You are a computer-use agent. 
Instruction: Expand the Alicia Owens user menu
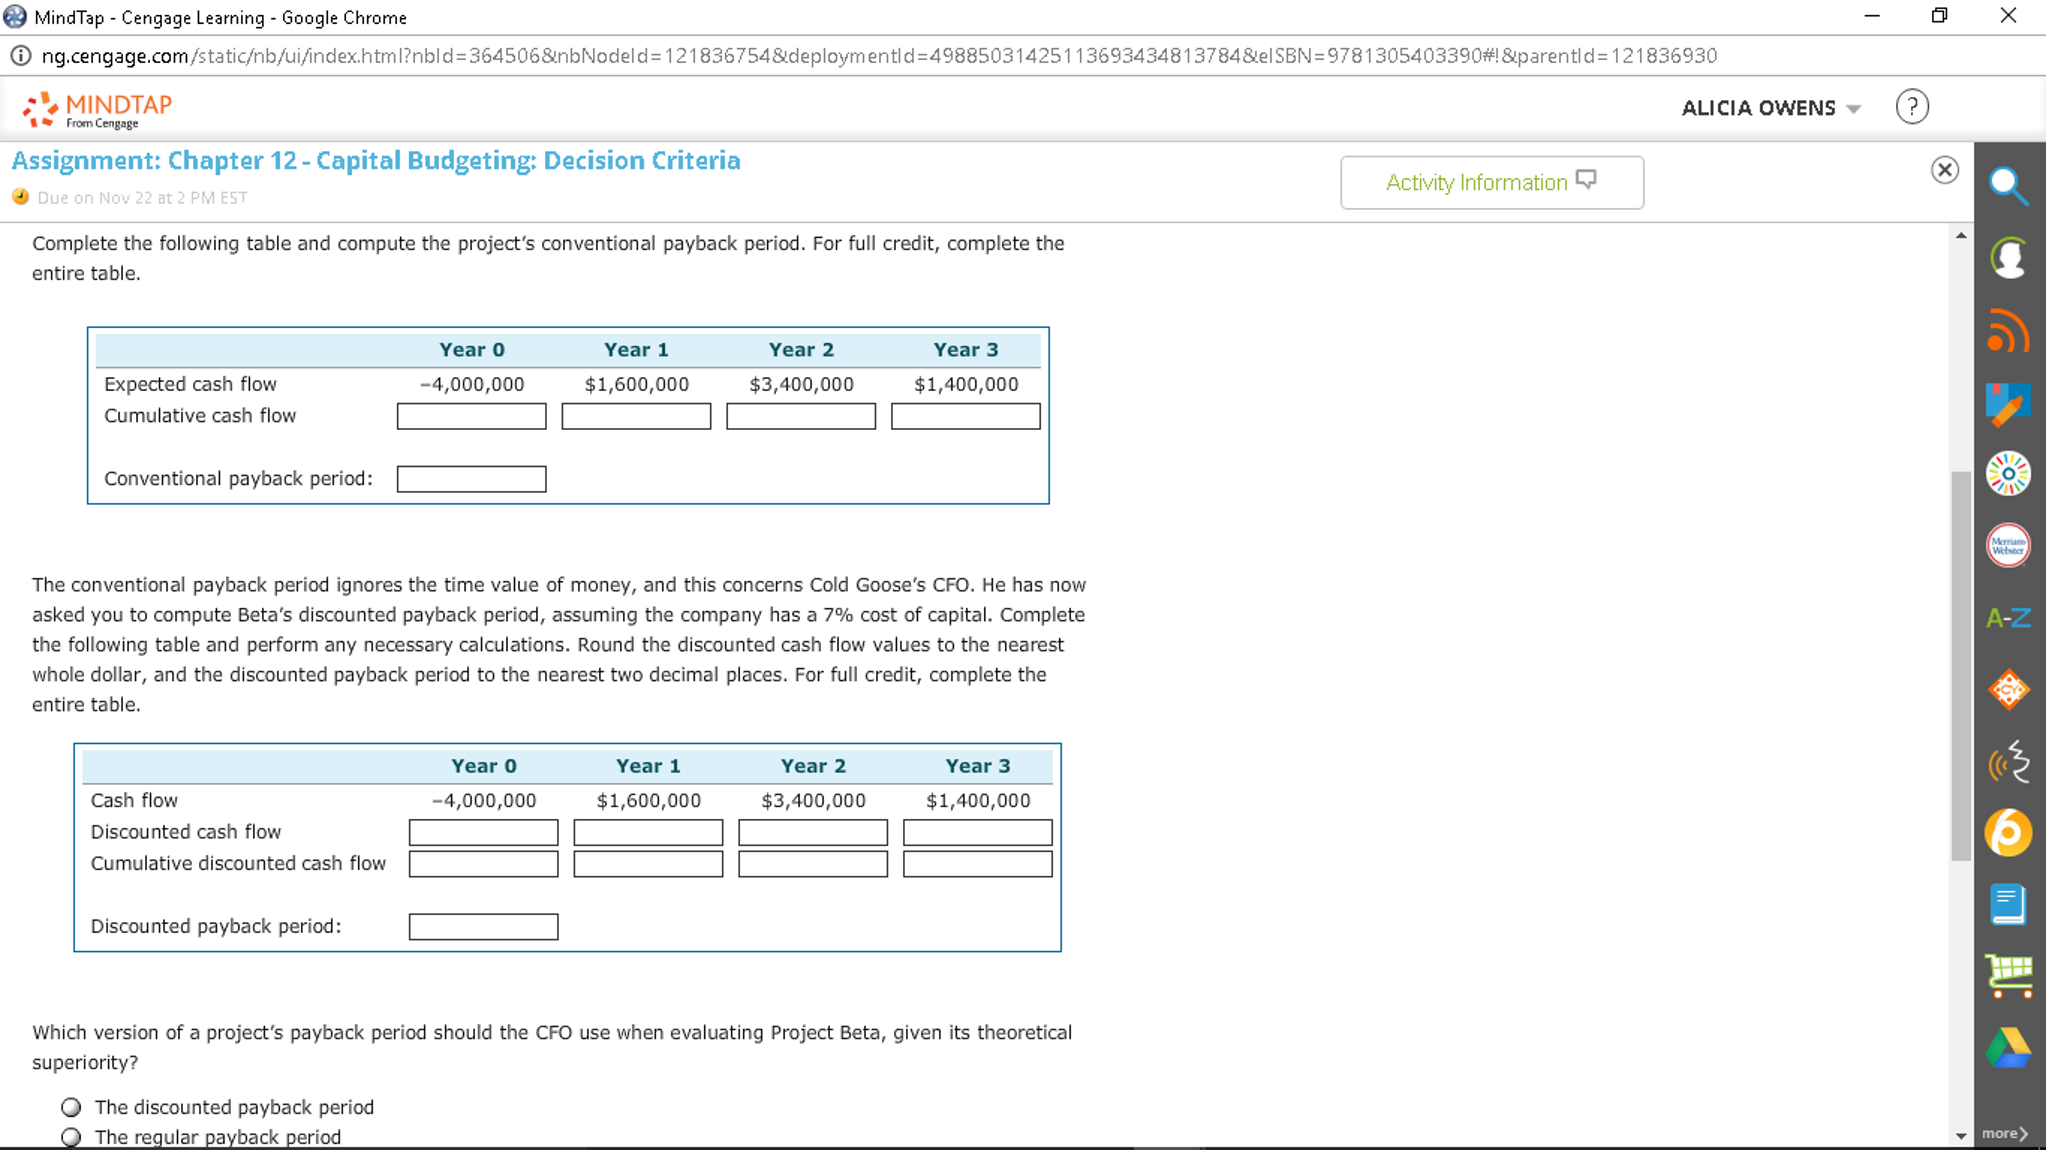click(1770, 108)
